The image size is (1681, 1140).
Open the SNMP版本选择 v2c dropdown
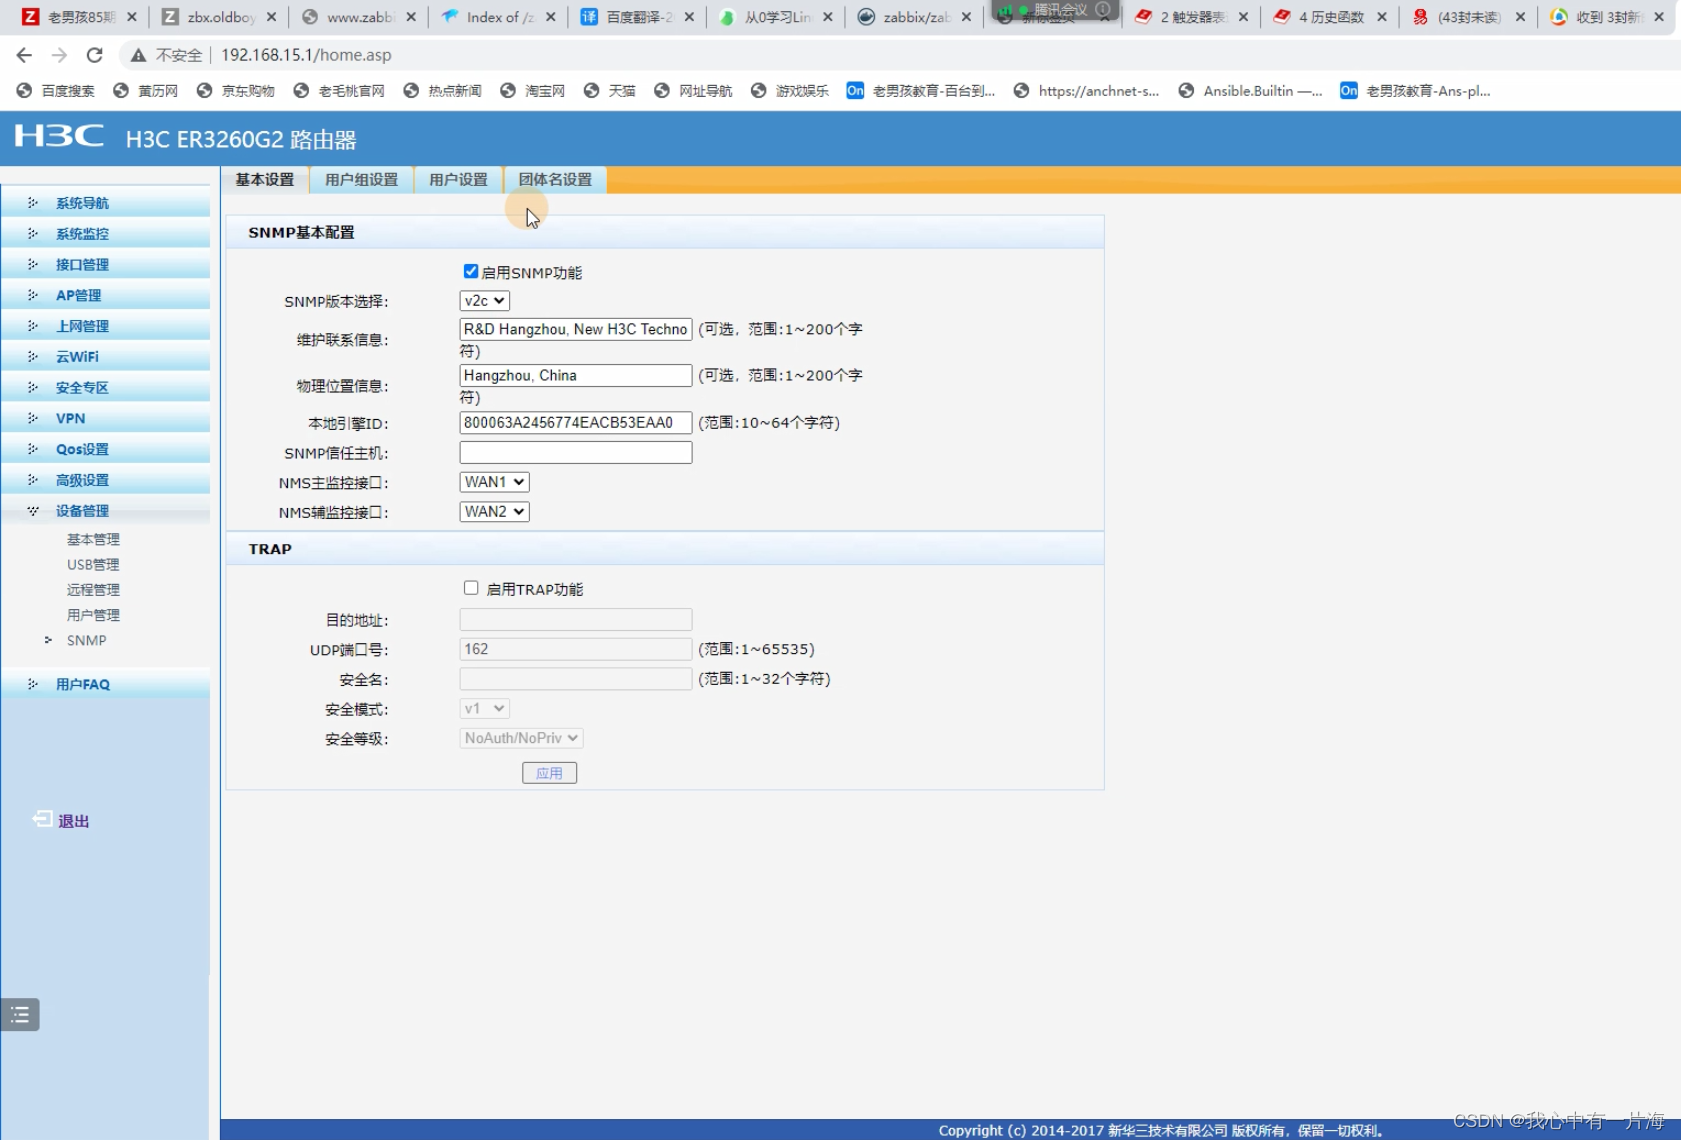pos(484,301)
